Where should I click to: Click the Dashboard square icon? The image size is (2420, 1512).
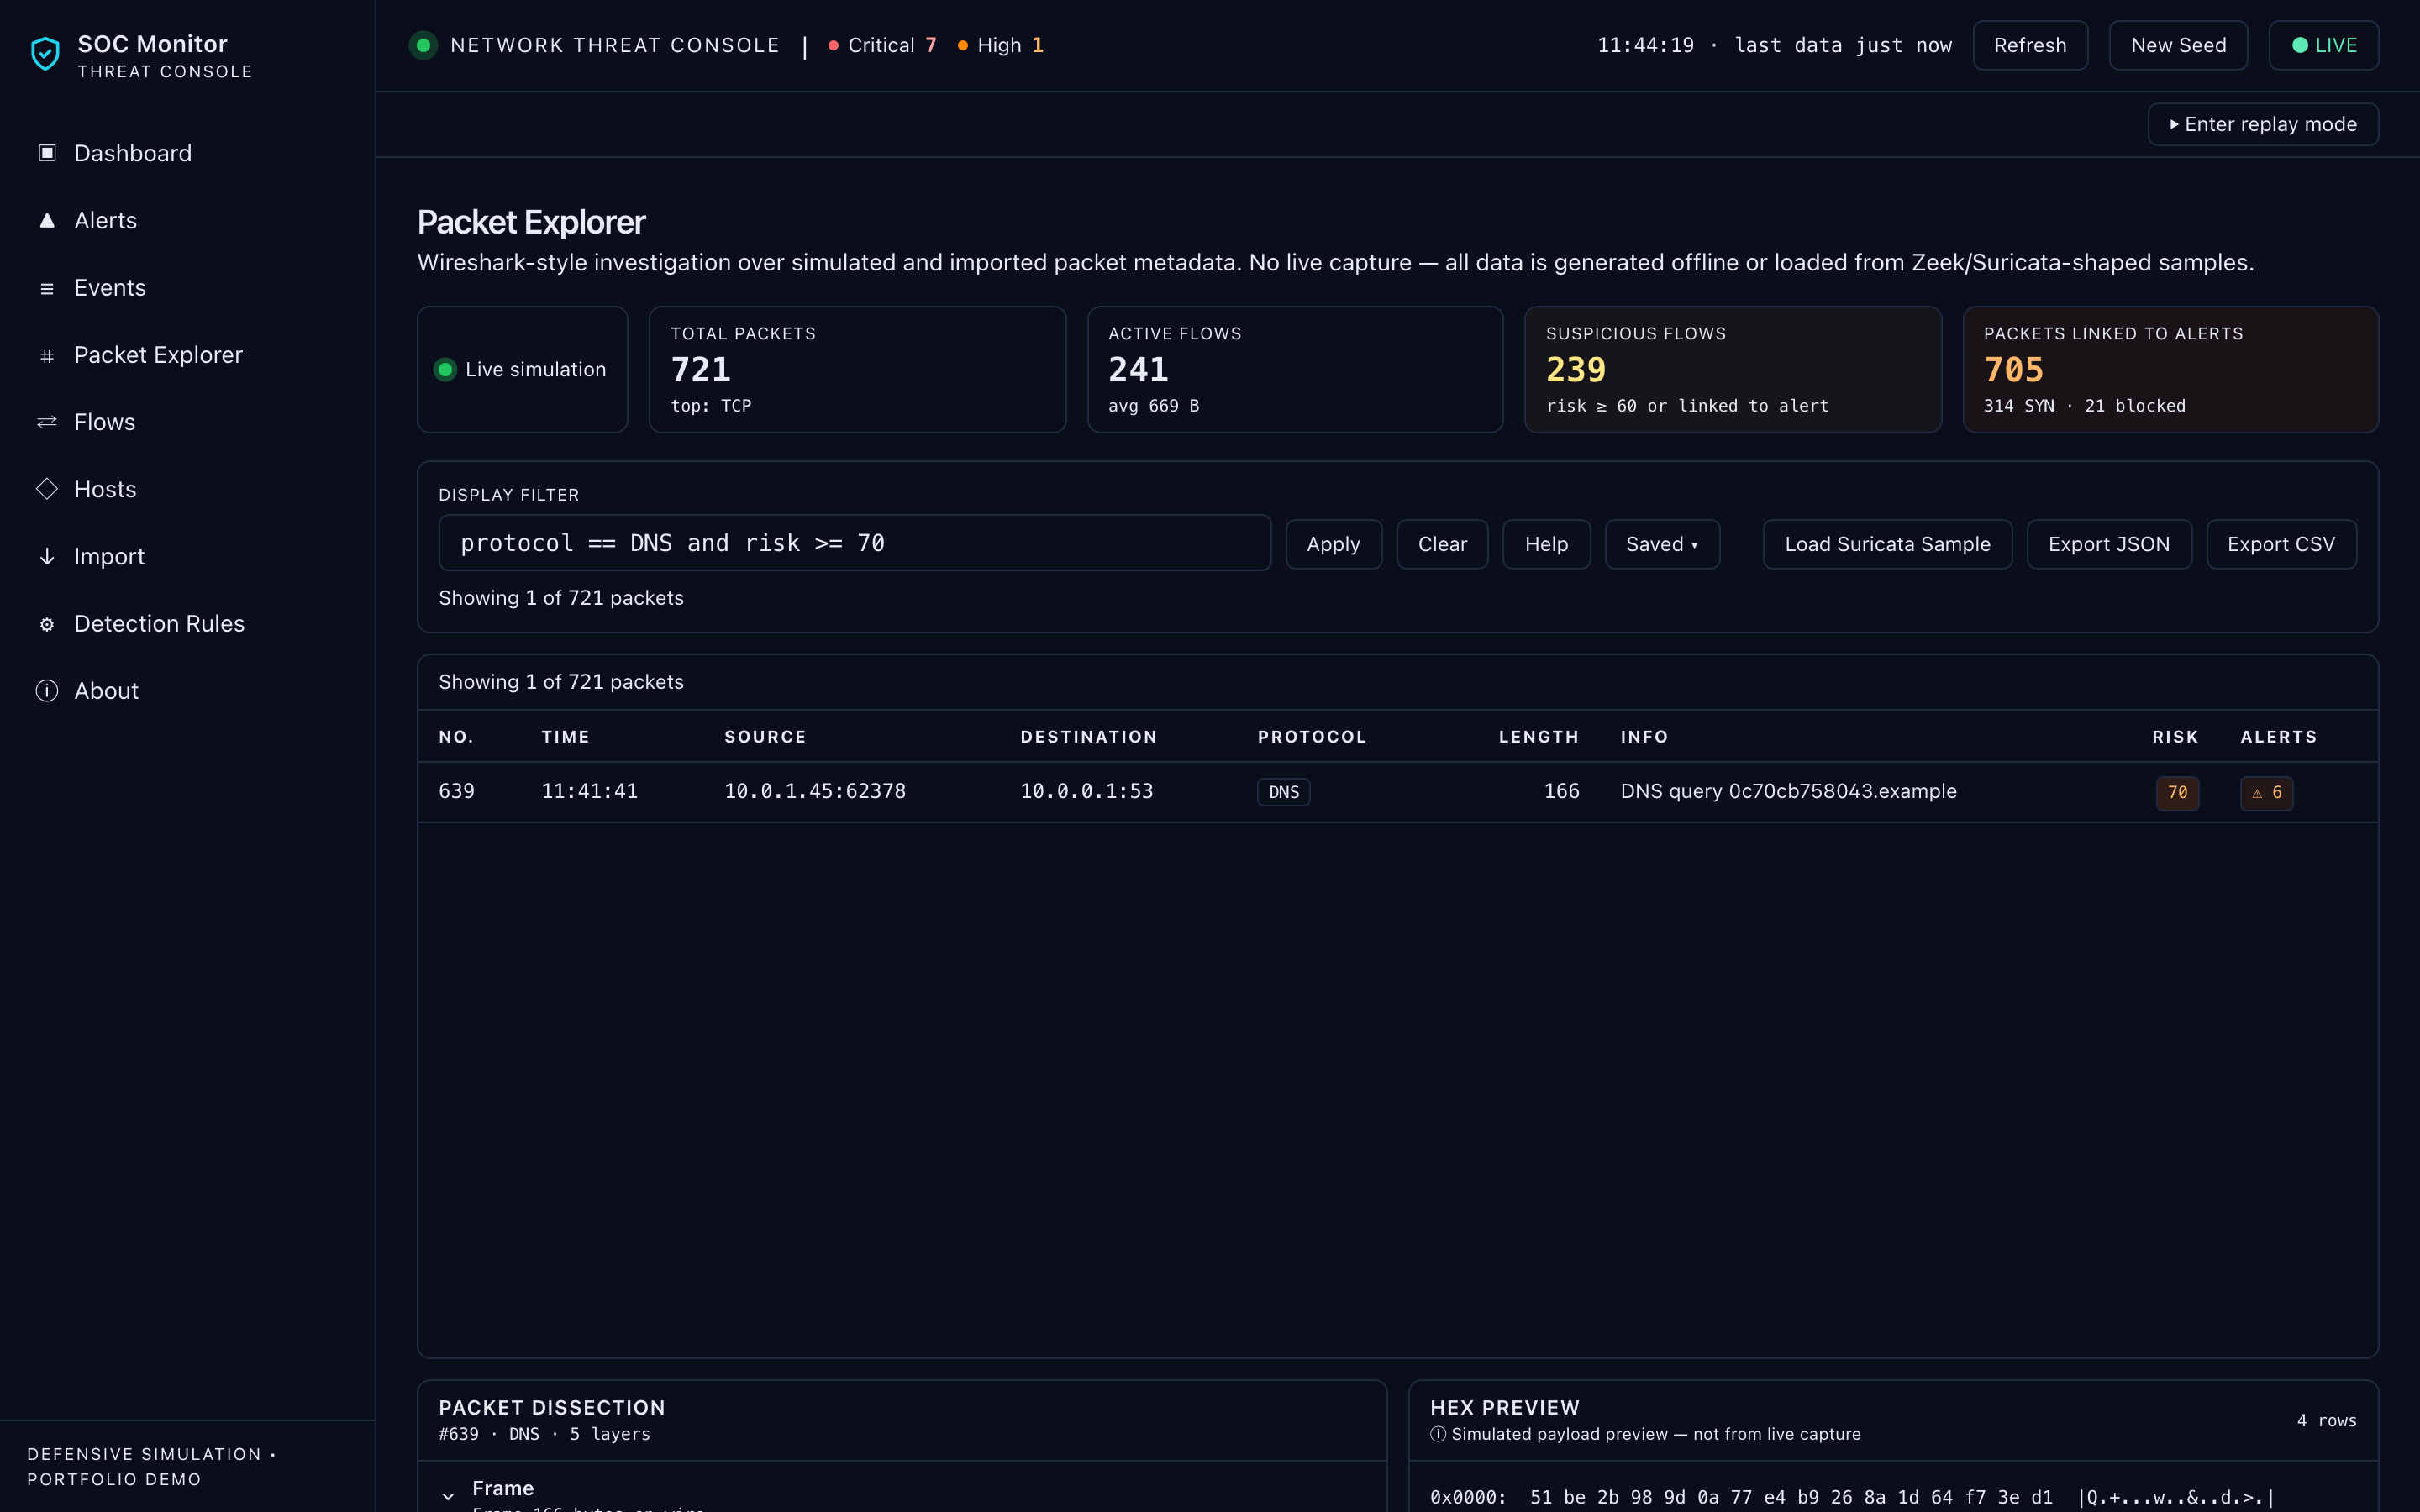[x=47, y=152]
